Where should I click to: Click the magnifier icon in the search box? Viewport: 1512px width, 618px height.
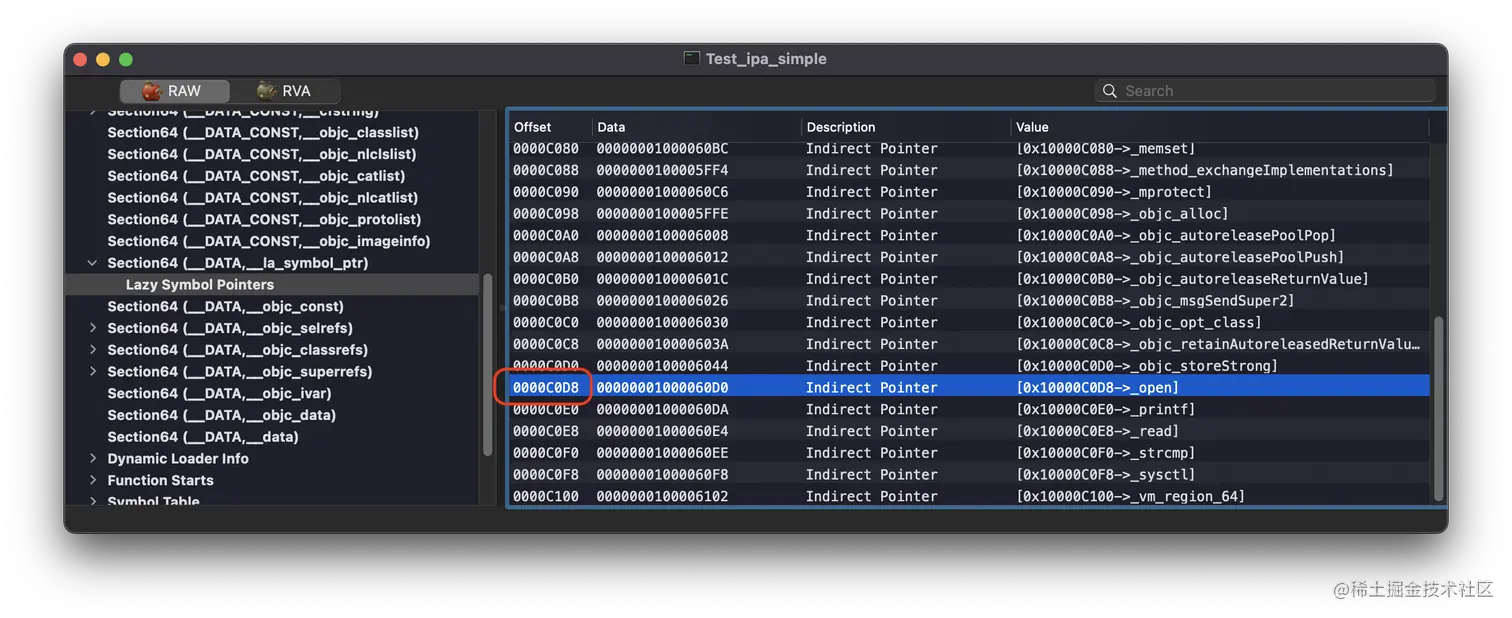click(x=1109, y=91)
